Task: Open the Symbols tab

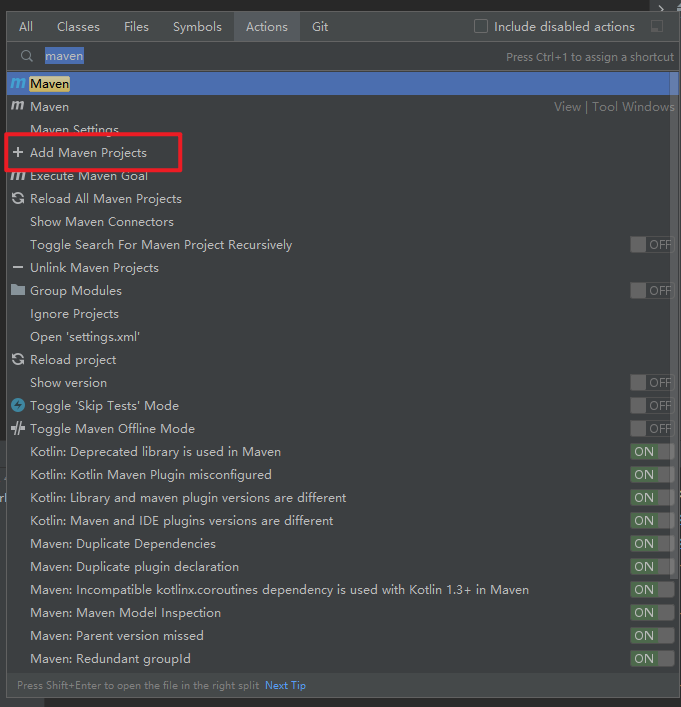Action: click(x=197, y=27)
